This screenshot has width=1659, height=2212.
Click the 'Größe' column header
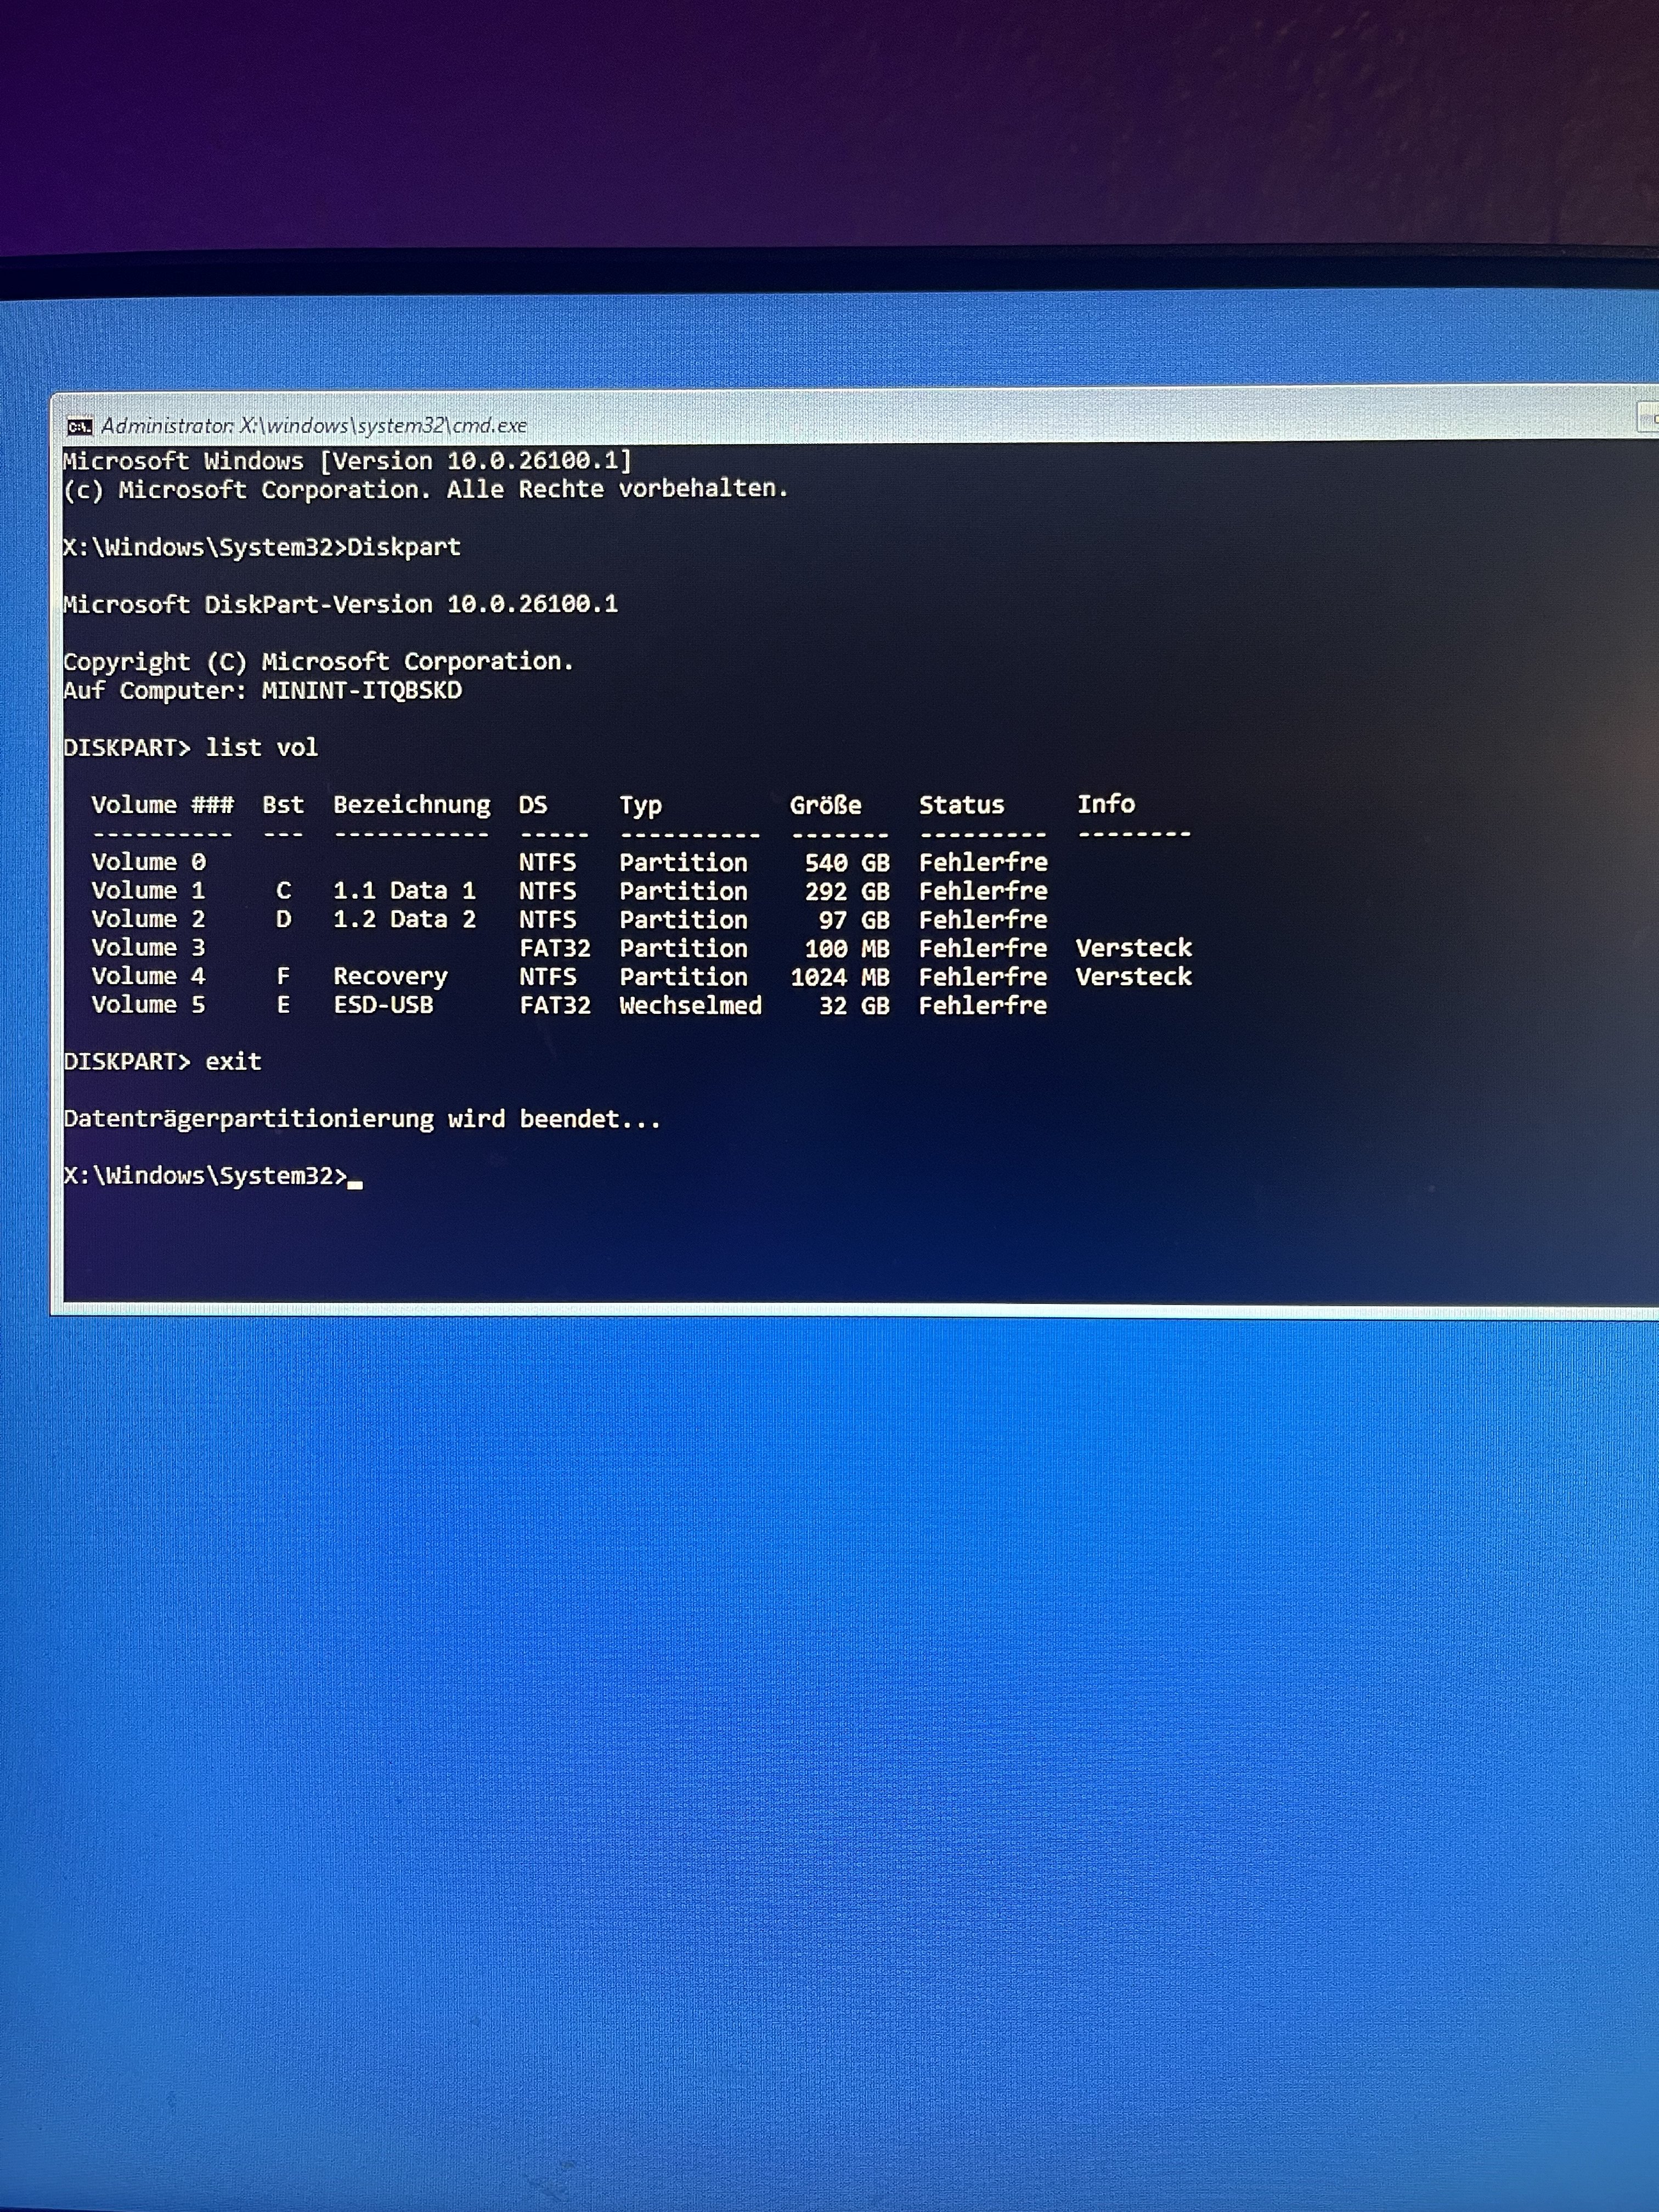pos(825,805)
